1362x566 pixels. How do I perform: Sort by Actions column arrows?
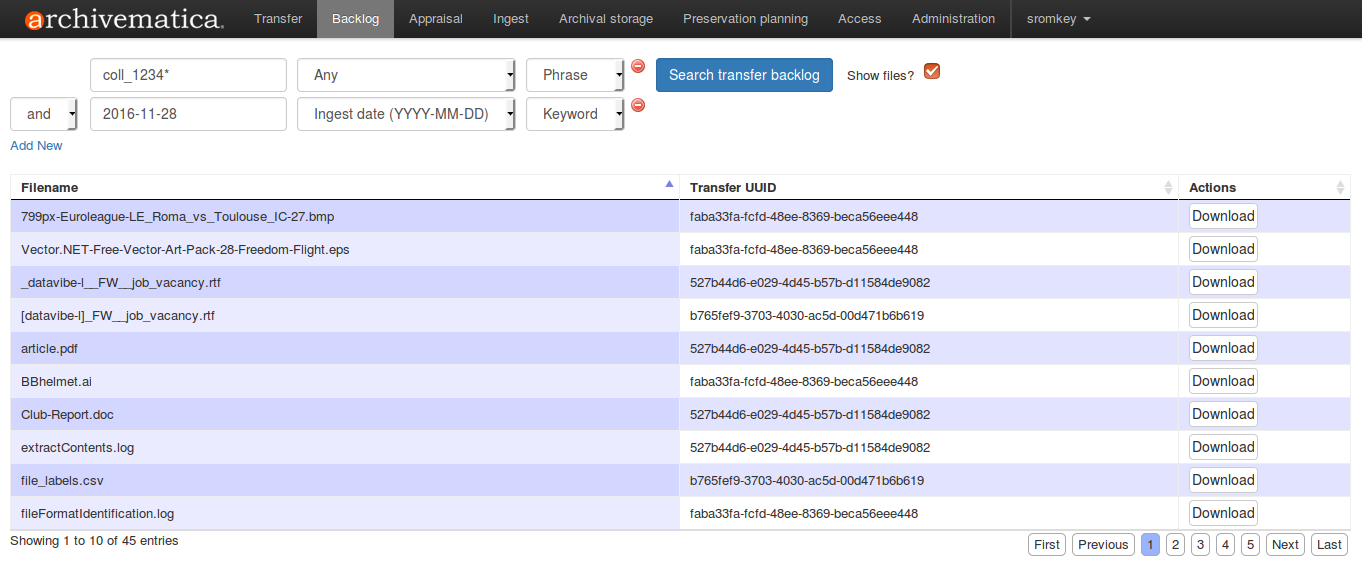(1340, 187)
